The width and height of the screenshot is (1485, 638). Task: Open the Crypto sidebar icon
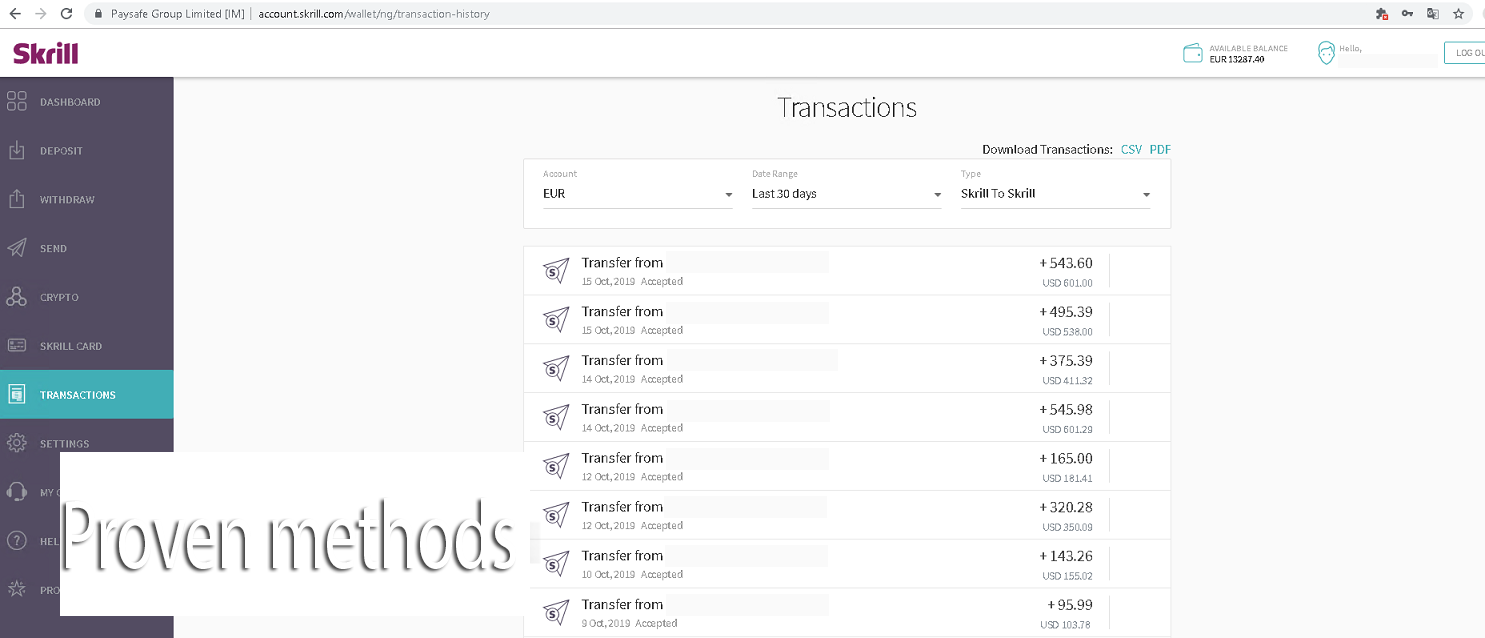(17, 297)
